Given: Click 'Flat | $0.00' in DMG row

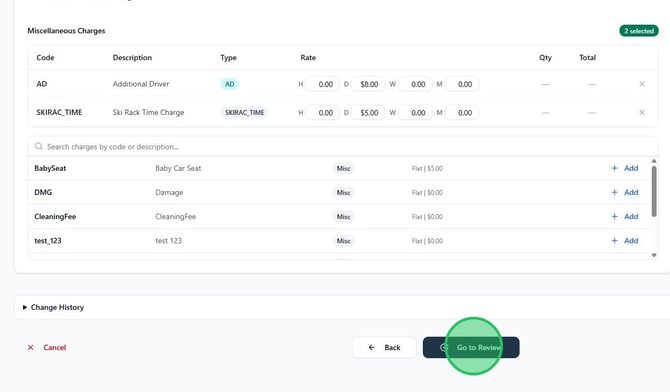Looking at the screenshot, I should (x=427, y=193).
